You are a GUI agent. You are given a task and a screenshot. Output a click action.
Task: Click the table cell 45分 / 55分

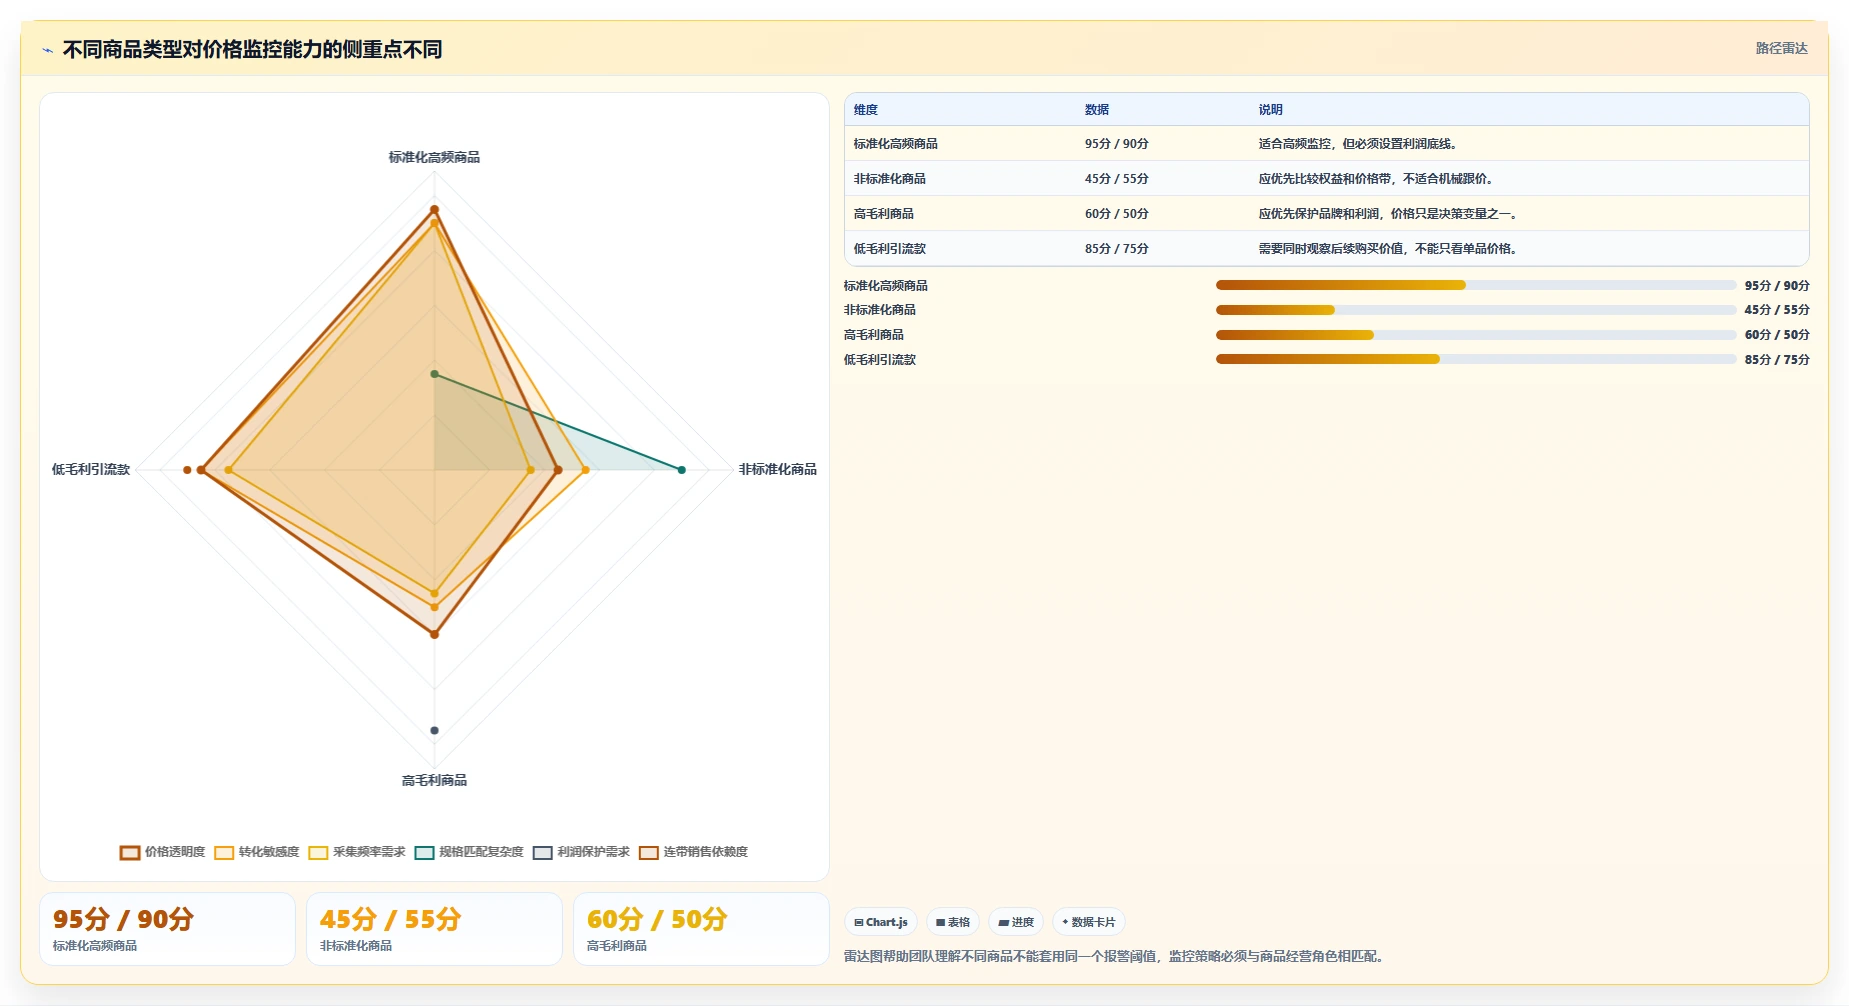(x=1117, y=179)
